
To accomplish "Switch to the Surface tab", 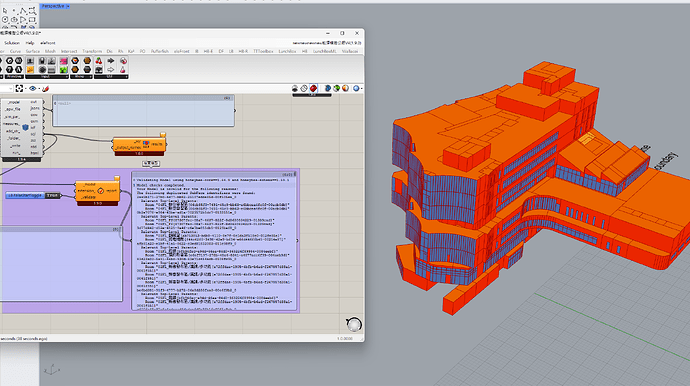I will tap(33, 51).
